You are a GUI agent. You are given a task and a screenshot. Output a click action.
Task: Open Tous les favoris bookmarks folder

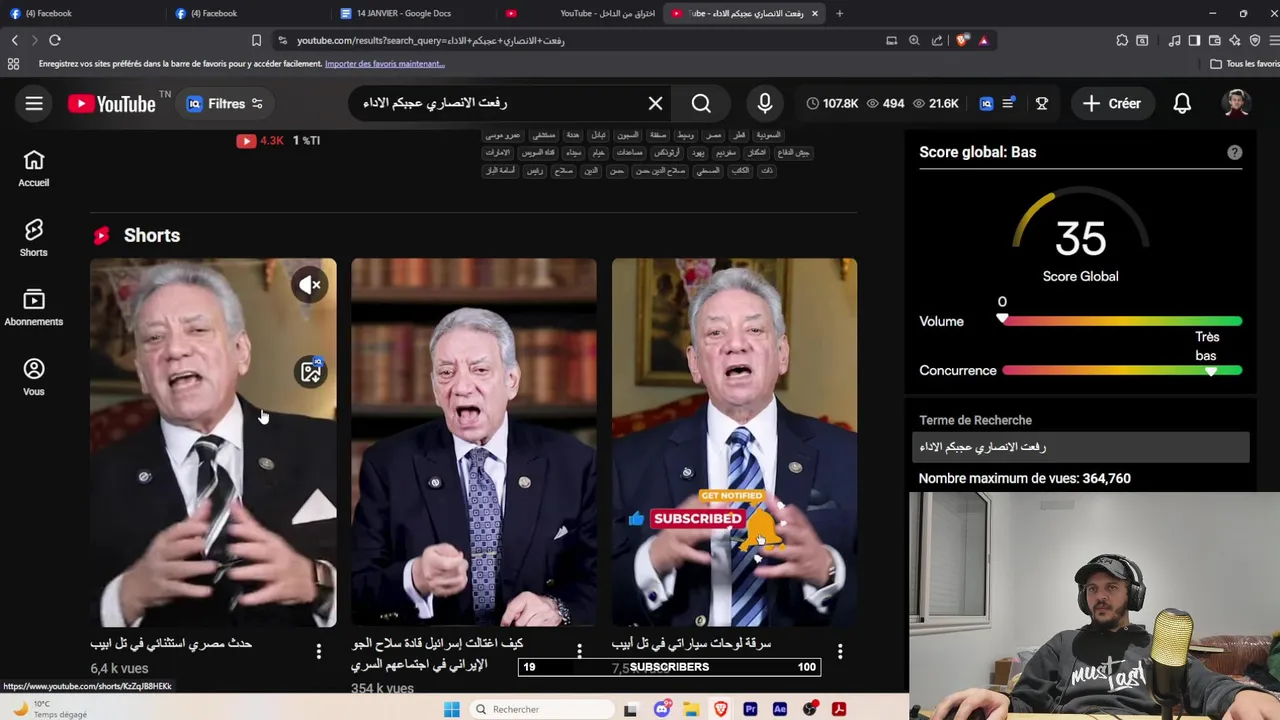tap(1244, 64)
